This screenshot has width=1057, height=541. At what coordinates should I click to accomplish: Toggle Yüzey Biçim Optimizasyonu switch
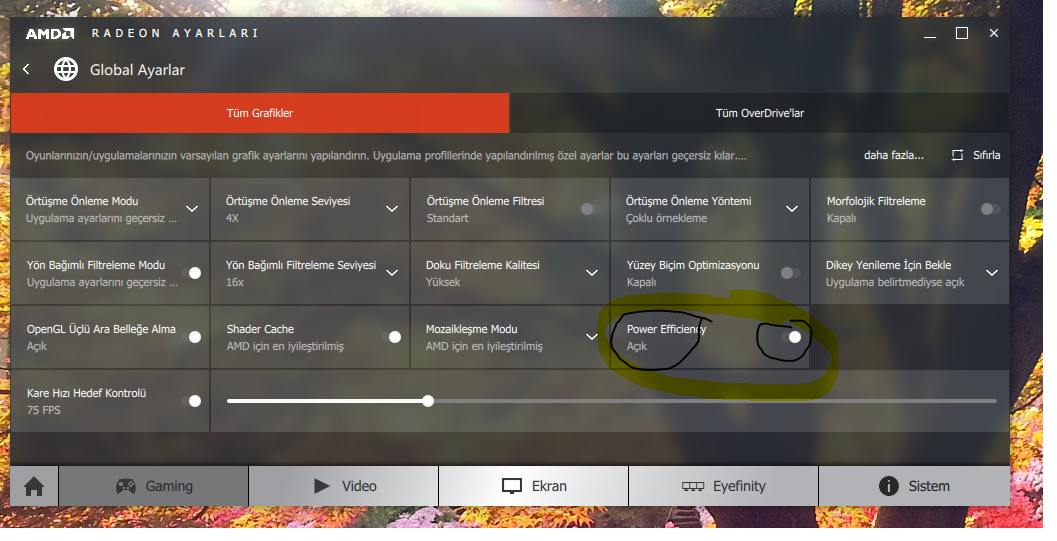(790, 273)
